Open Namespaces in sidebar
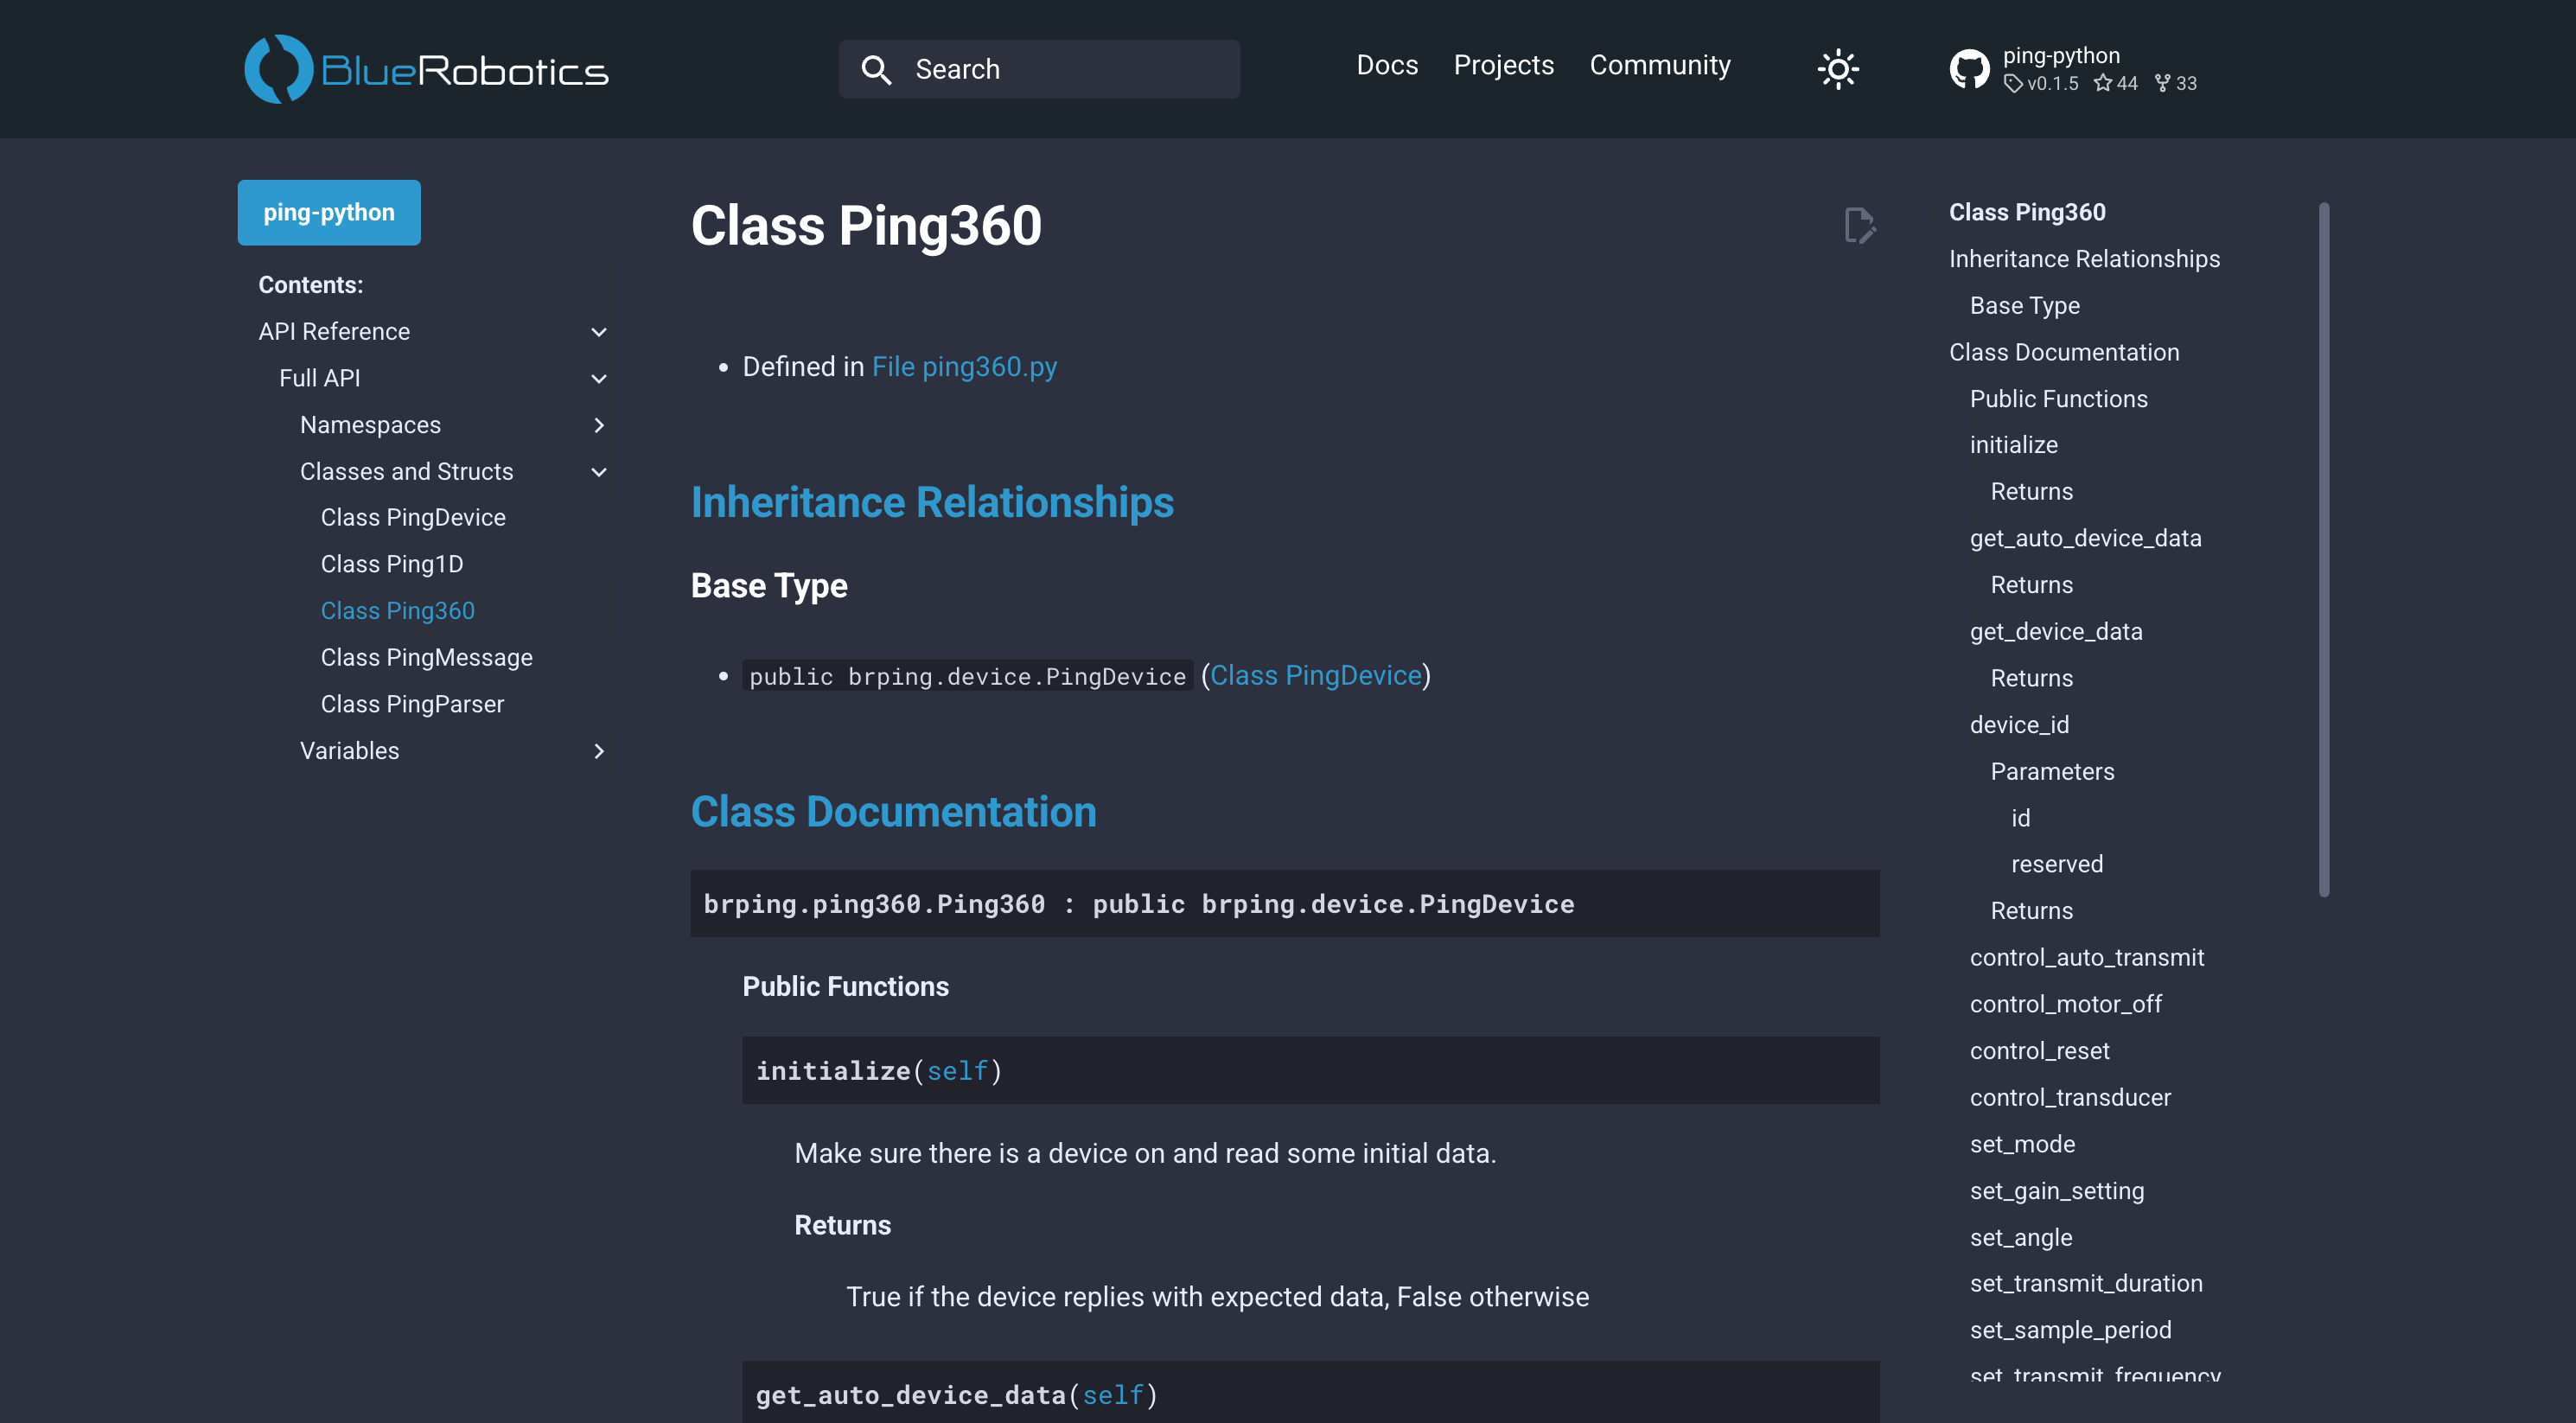 [370, 425]
